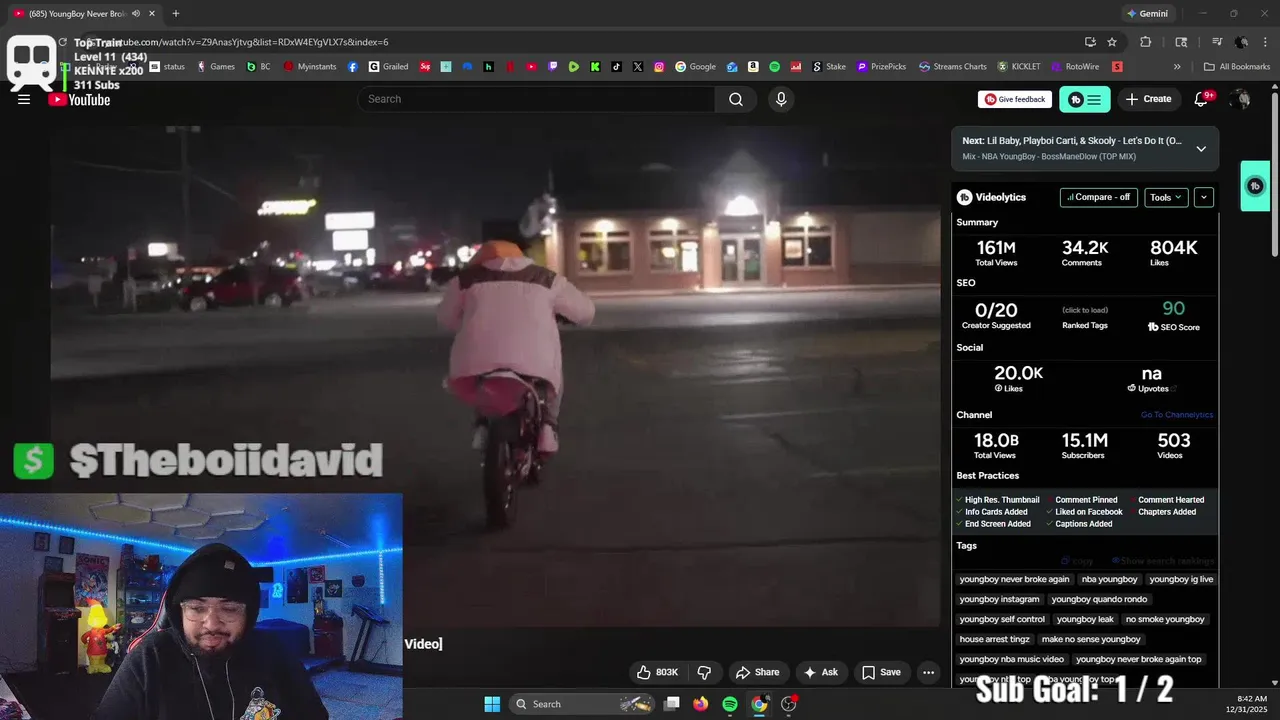Viewport: 1280px width, 720px height.
Task: Focus the YouTube search field
Action: tap(536, 99)
